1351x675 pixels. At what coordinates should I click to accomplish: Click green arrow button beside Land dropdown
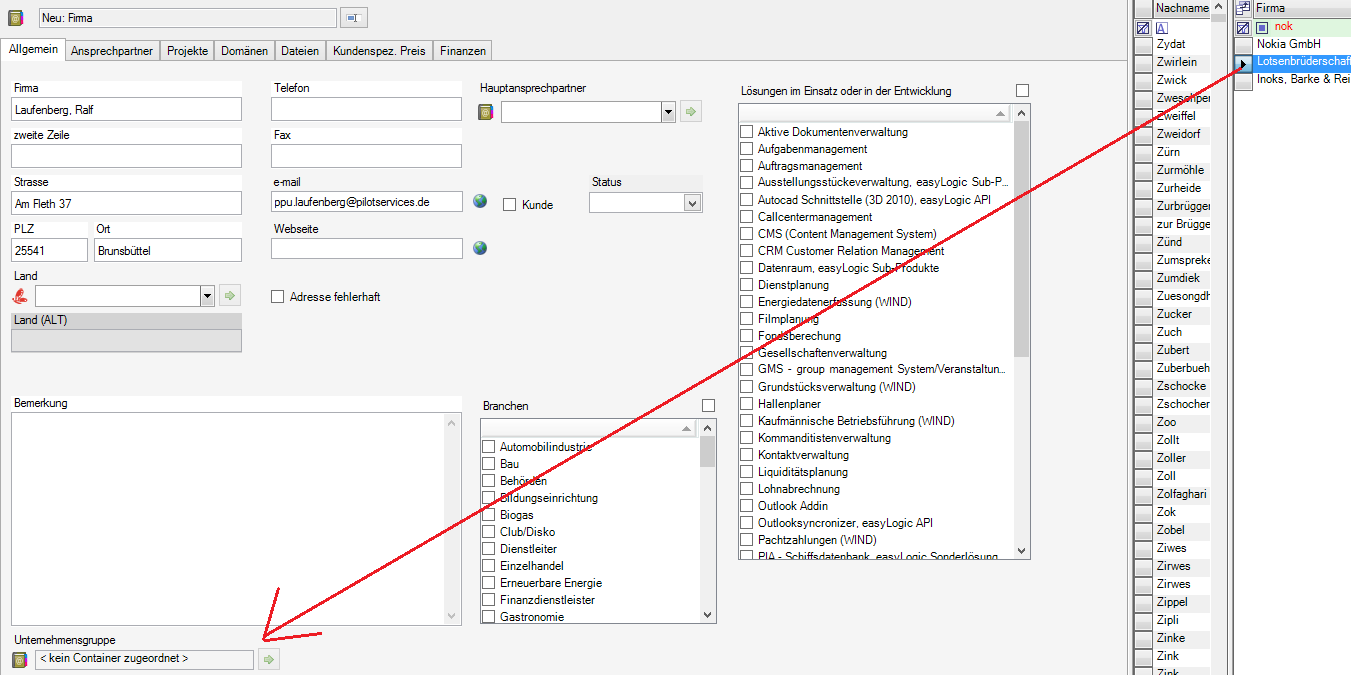pyautogui.click(x=230, y=296)
